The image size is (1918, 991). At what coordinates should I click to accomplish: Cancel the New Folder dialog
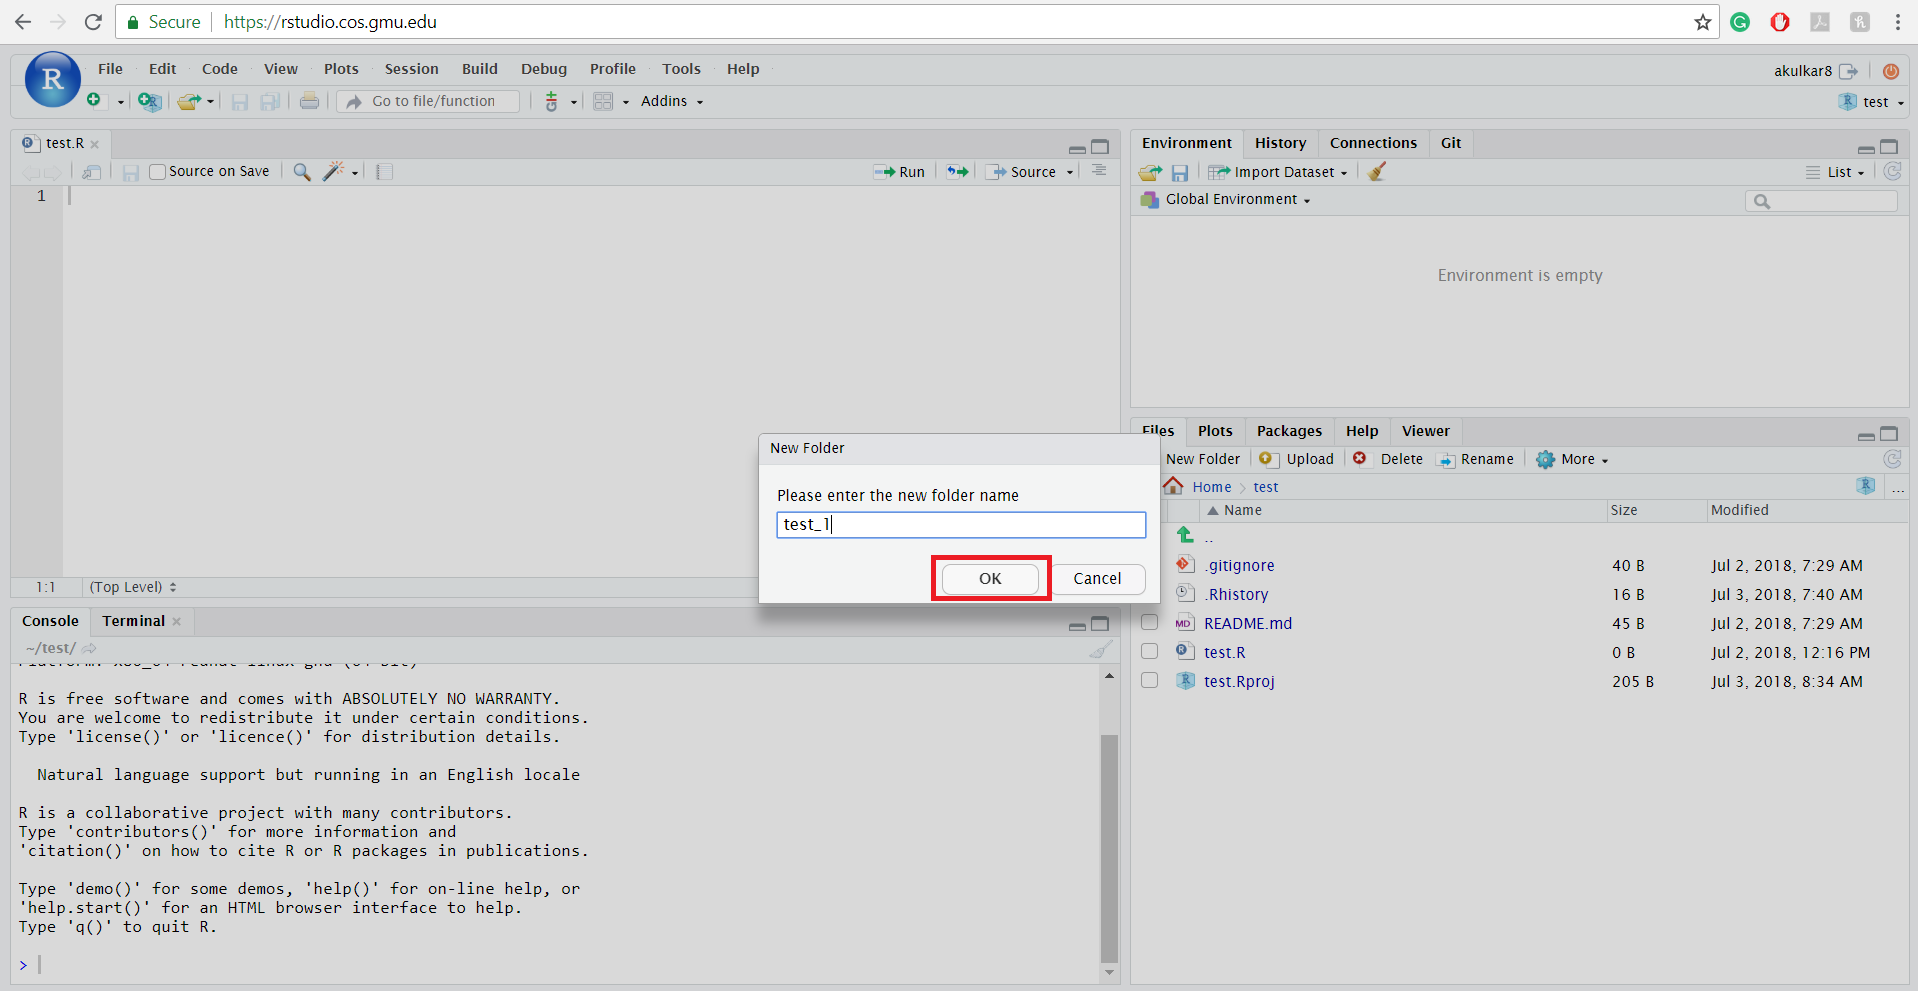pos(1097,578)
